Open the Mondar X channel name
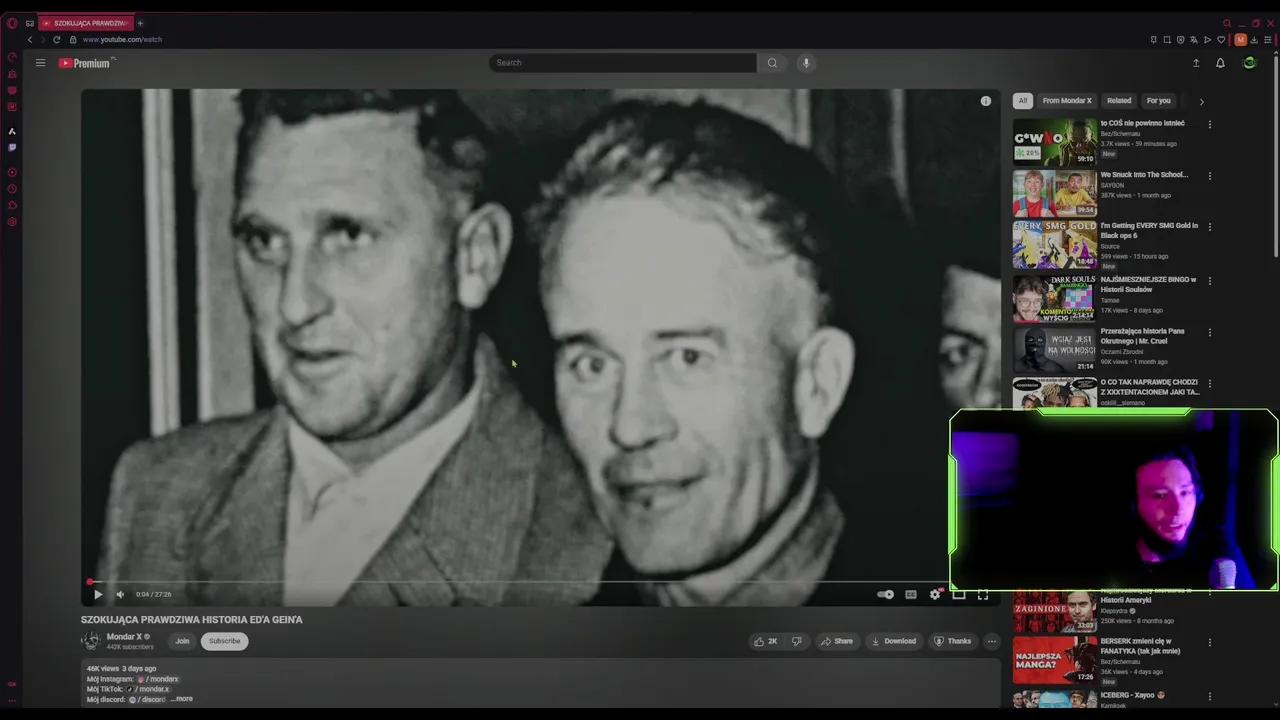The height and width of the screenshot is (720, 1280). click(x=124, y=637)
